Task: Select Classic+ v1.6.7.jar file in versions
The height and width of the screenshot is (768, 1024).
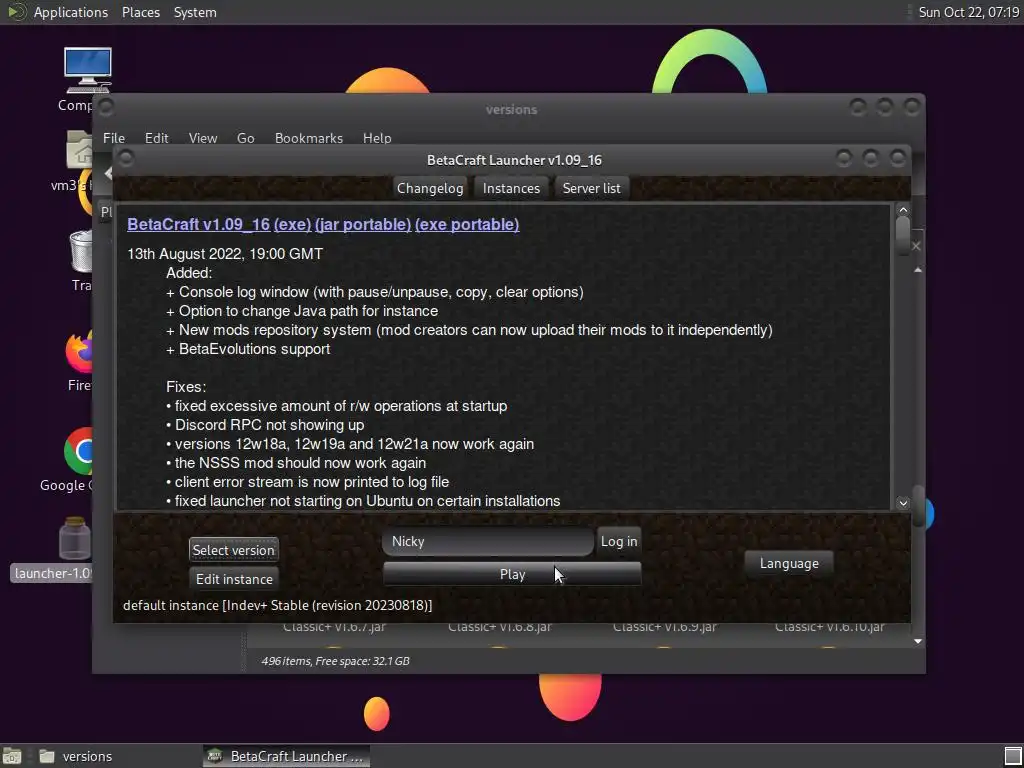Action: point(334,627)
